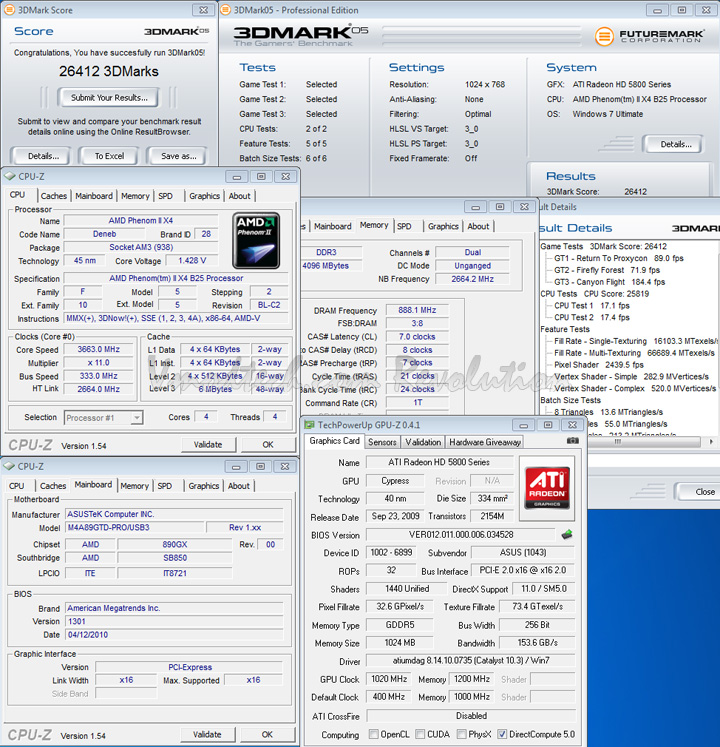The height and width of the screenshot is (747, 720).
Task: Open System Details button in 3DMark05
Action: tap(675, 144)
